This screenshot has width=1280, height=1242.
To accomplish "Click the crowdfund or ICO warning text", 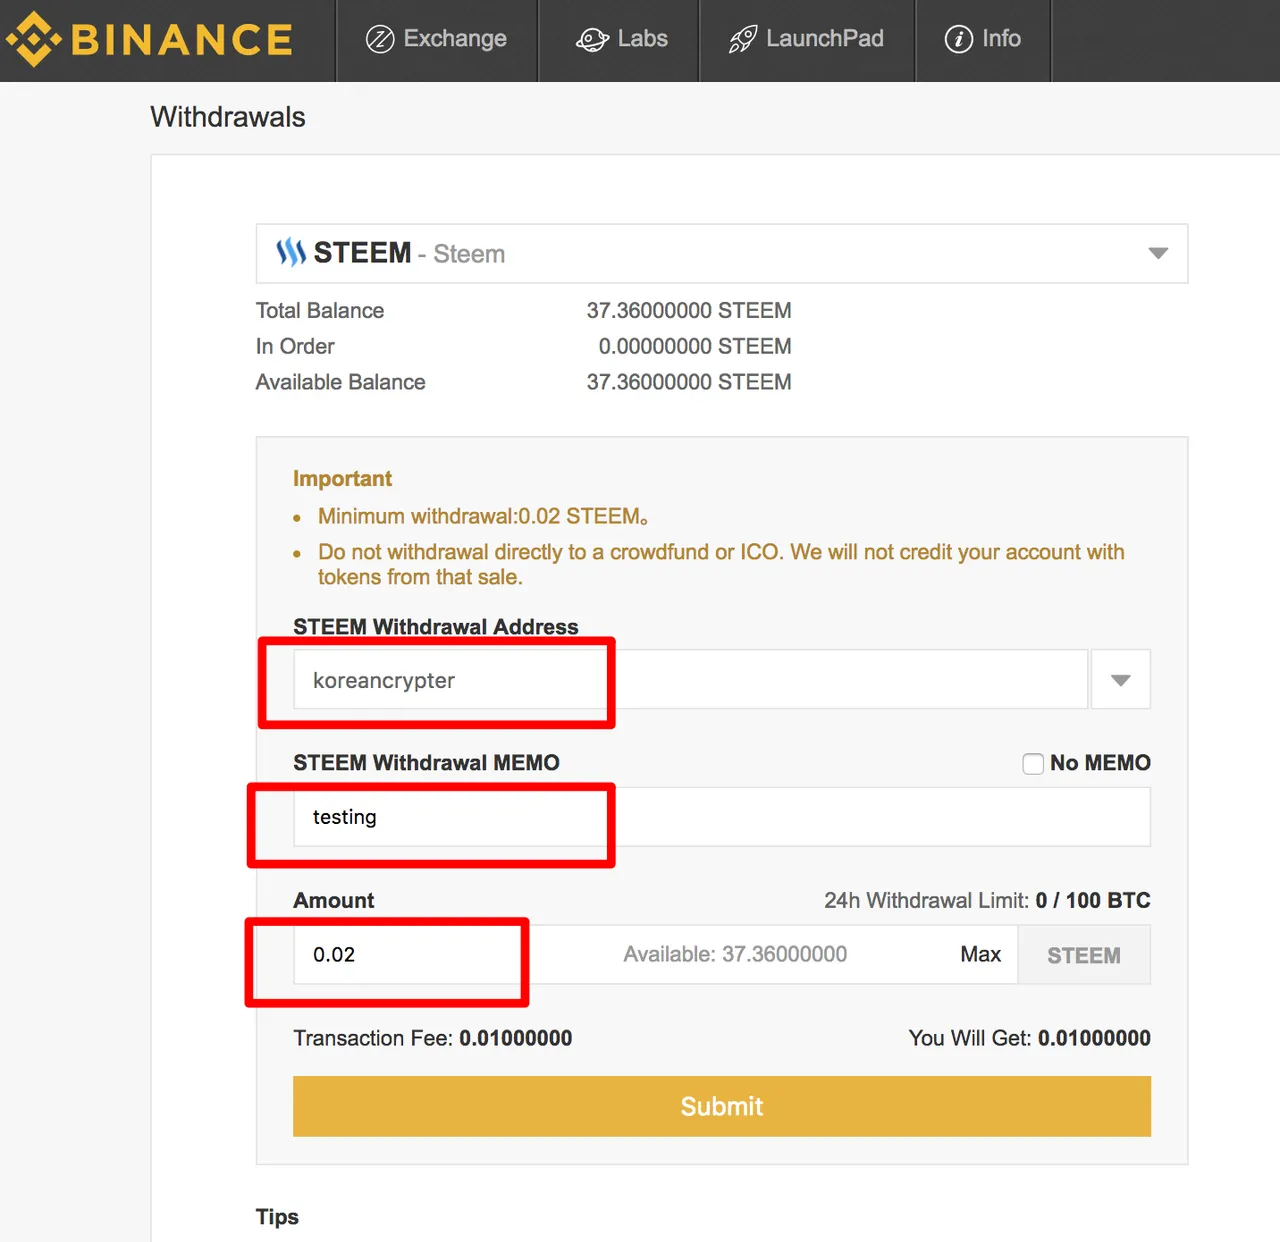I will 721,565.
